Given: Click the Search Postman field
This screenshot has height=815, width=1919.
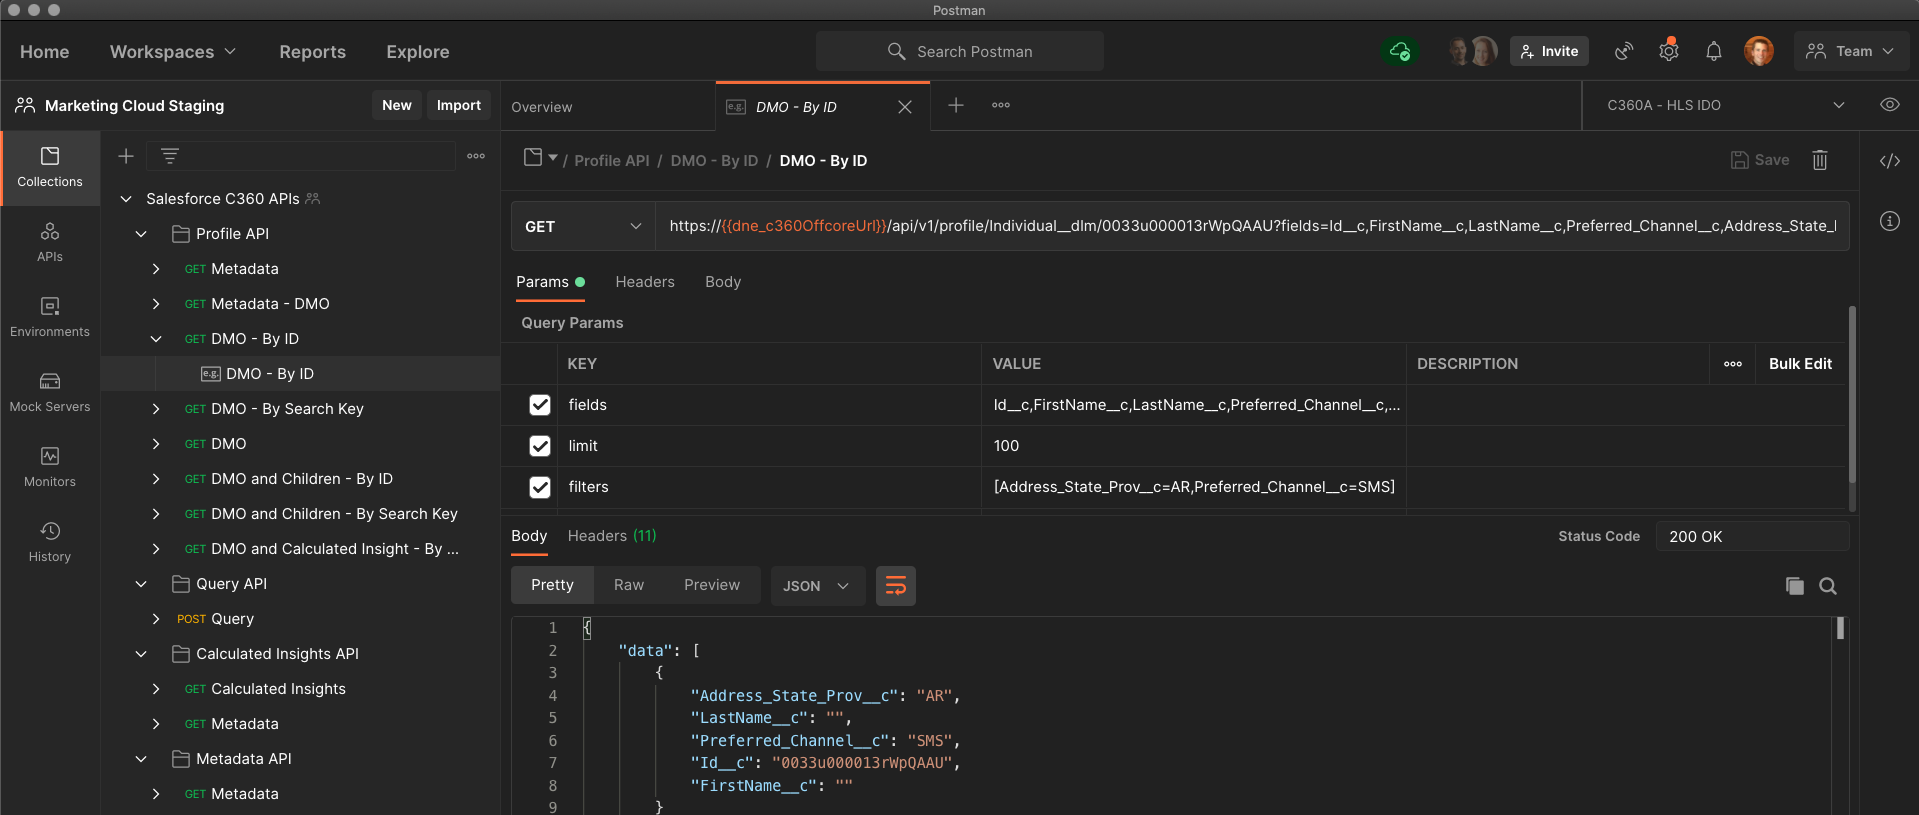Looking at the screenshot, I should 960,51.
